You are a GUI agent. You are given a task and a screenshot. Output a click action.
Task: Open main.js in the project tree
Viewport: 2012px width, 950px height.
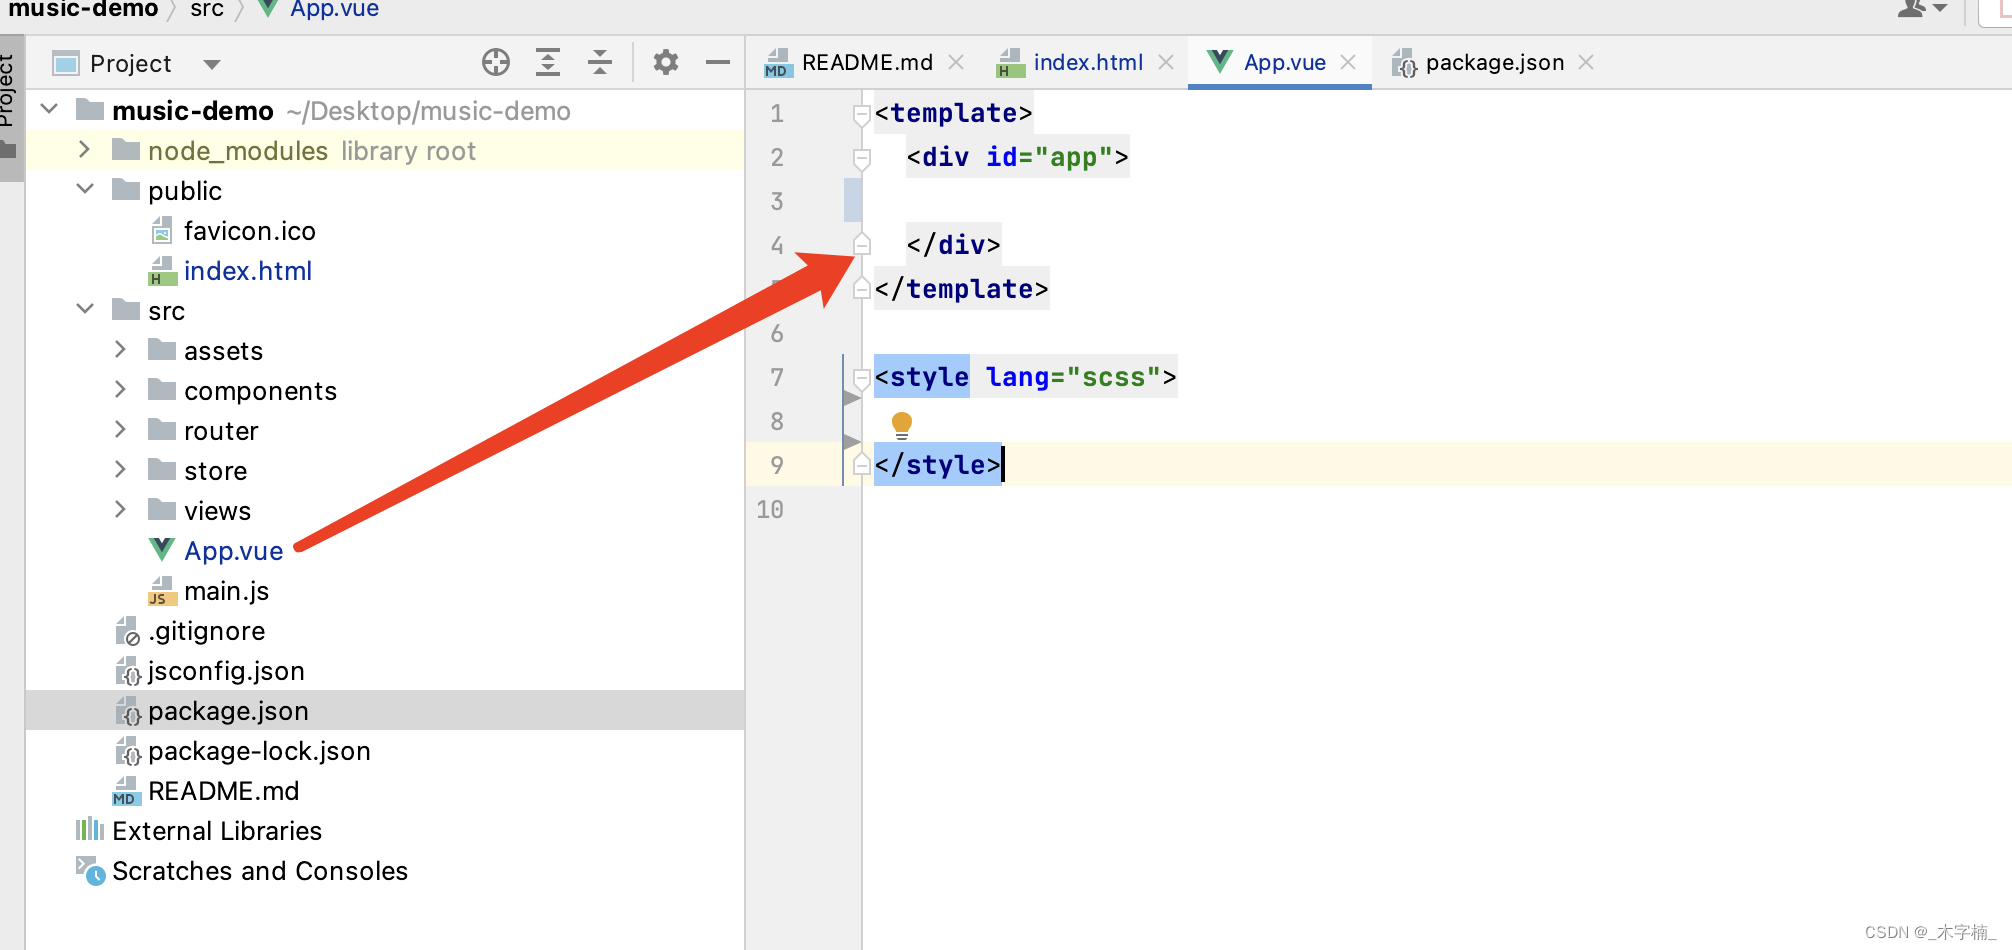(226, 591)
